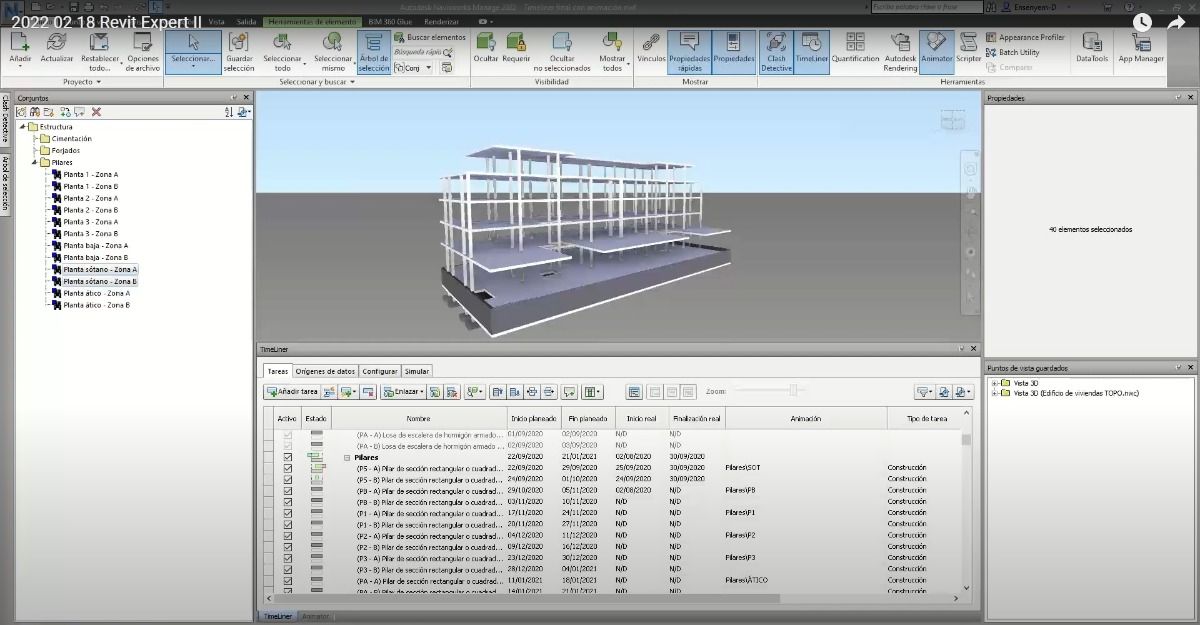The width and height of the screenshot is (1200, 625).
Task: Toggle Activo checkbox for Pilares\SOT task row
Action: pos(288,468)
